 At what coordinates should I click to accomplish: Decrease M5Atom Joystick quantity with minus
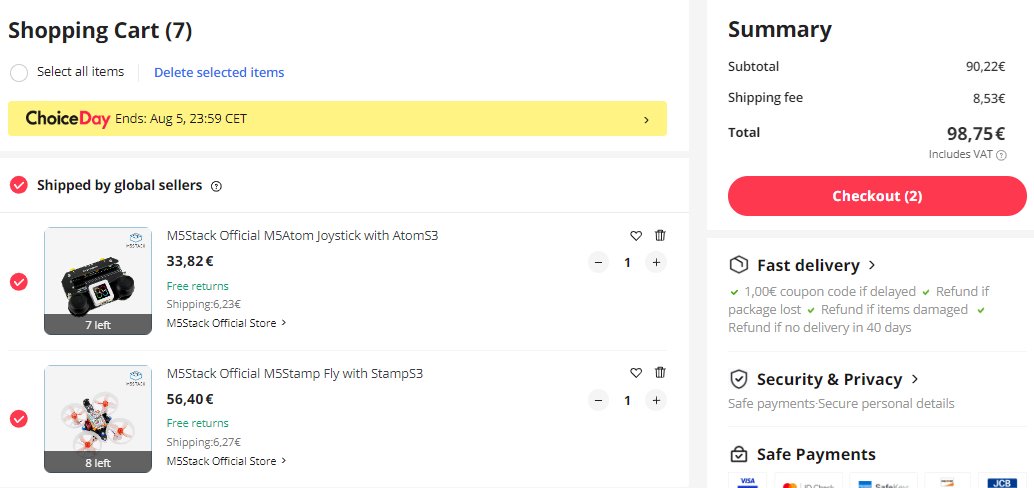point(598,262)
